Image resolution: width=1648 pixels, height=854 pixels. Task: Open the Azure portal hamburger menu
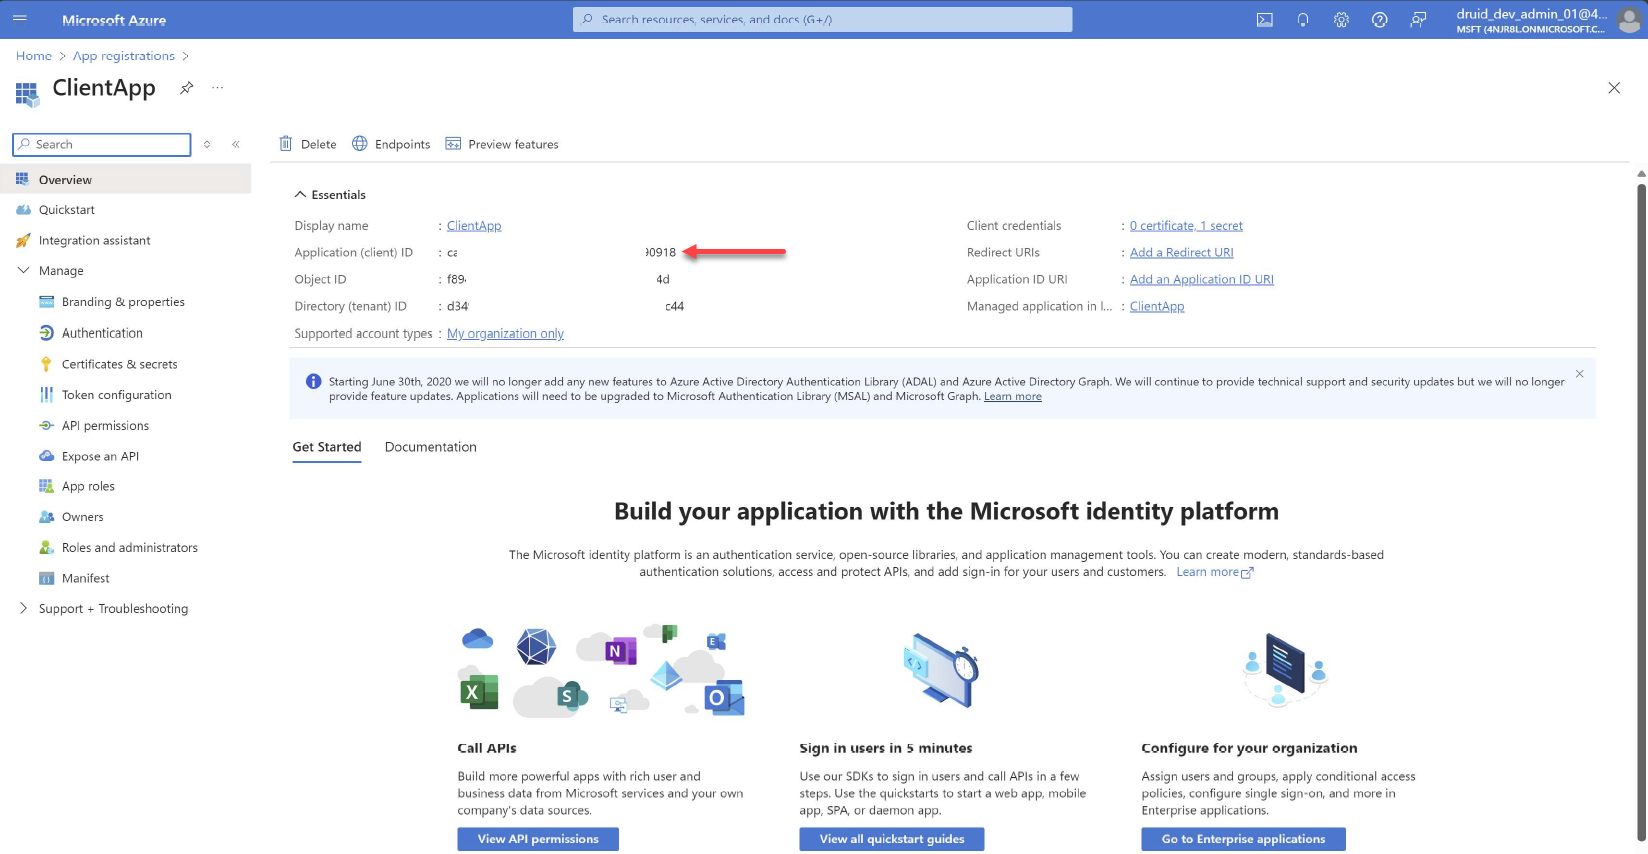[x=20, y=19]
